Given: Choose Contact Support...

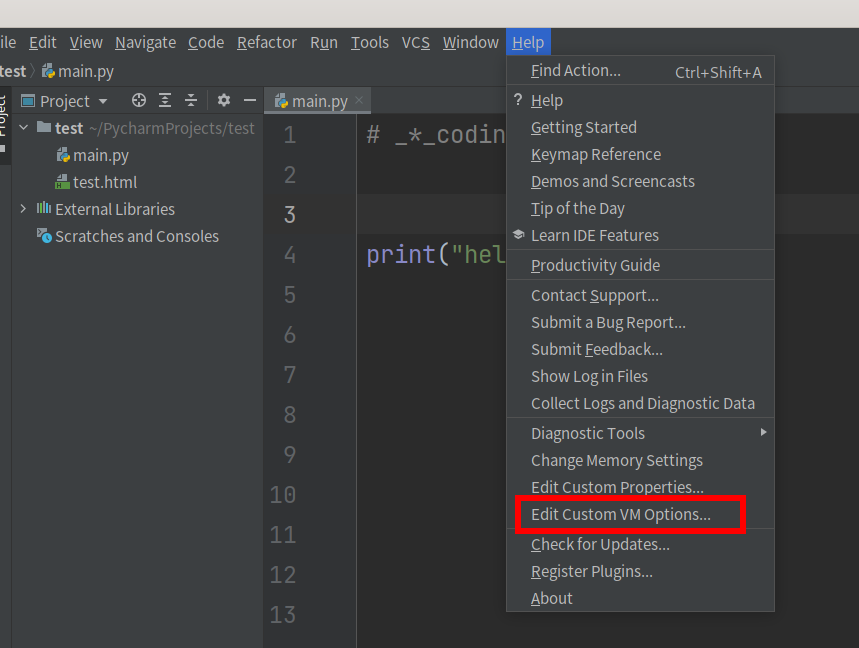Looking at the screenshot, I should coord(640,295).
